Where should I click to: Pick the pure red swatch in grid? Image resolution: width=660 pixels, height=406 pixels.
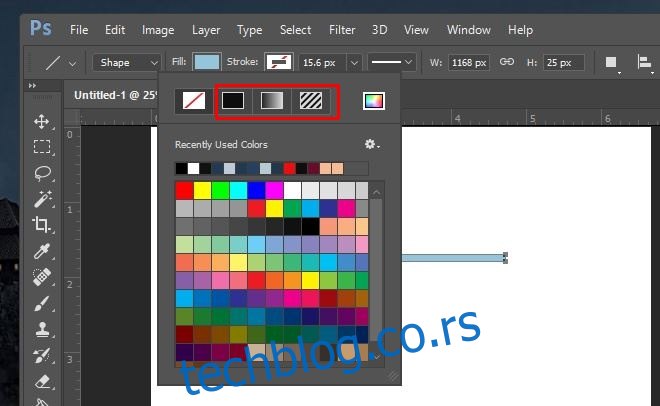pyautogui.click(x=184, y=190)
